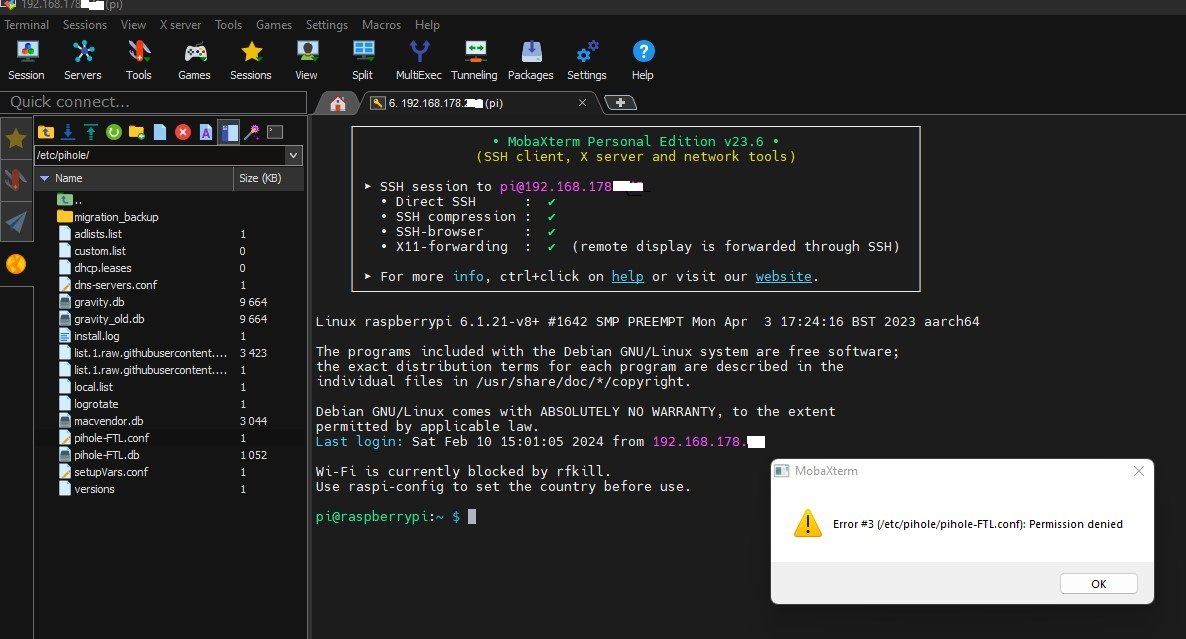Click the Name column sort arrow

44,178
